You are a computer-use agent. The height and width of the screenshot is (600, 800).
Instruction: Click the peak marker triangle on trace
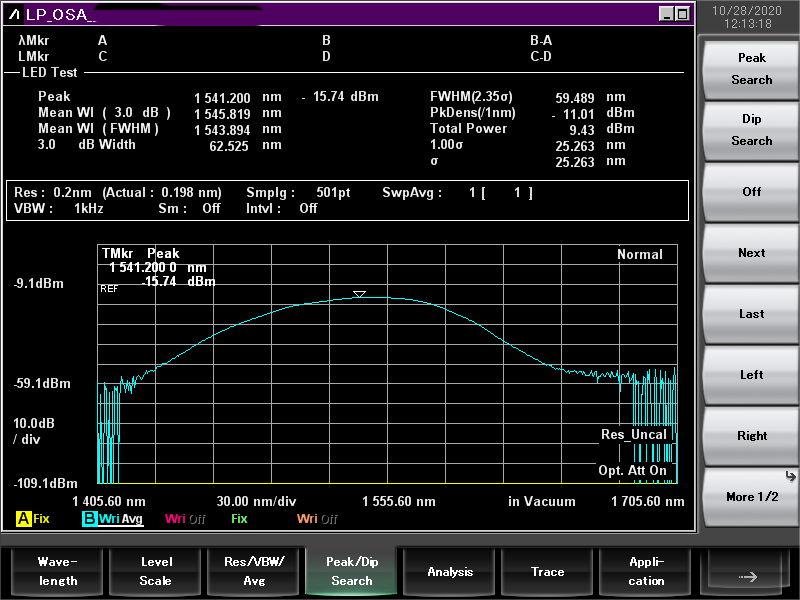[x=359, y=294]
